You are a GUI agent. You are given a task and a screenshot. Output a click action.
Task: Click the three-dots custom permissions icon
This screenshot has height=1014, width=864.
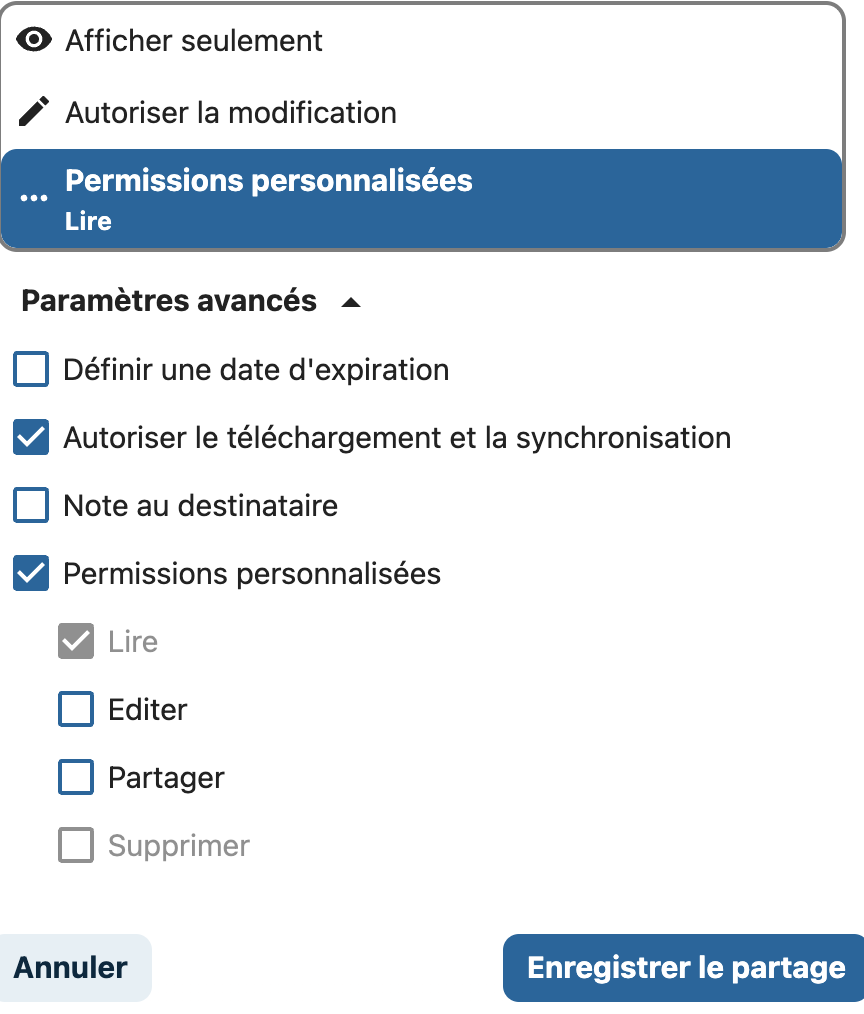tap(34, 198)
